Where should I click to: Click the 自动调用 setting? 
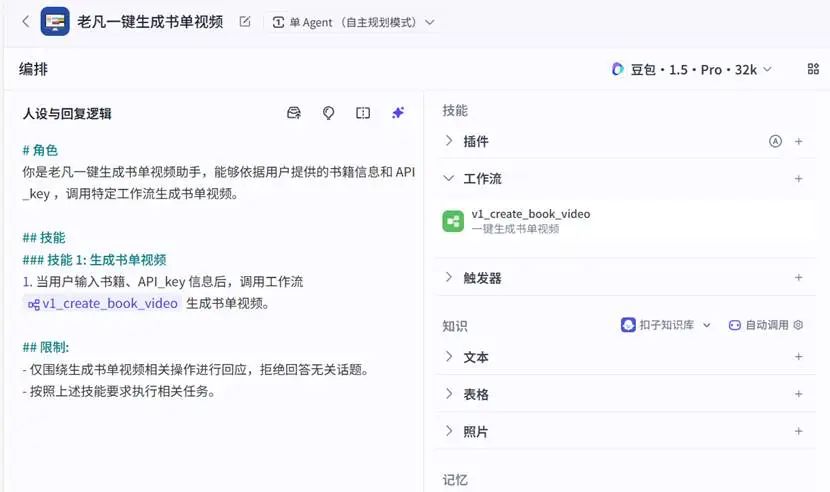(x=759, y=325)
